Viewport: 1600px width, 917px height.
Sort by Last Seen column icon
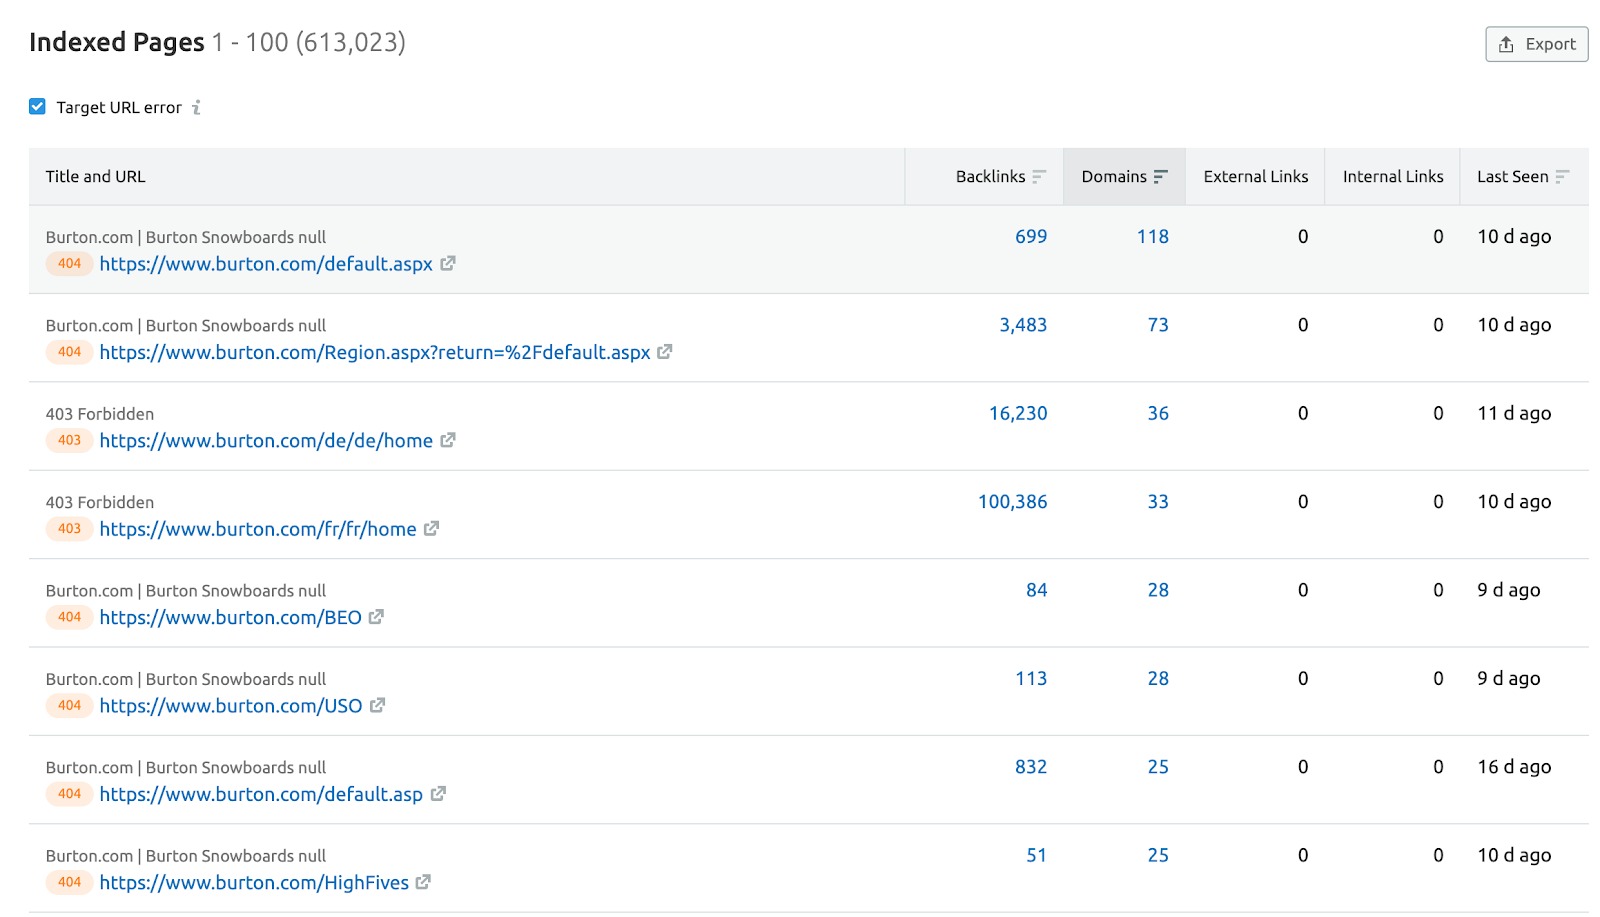point(1562,176)
